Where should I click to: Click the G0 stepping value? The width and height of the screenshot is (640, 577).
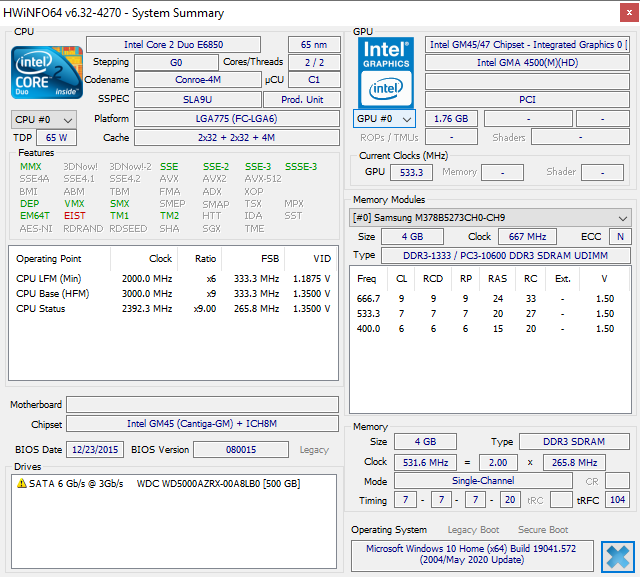point(176,62)
